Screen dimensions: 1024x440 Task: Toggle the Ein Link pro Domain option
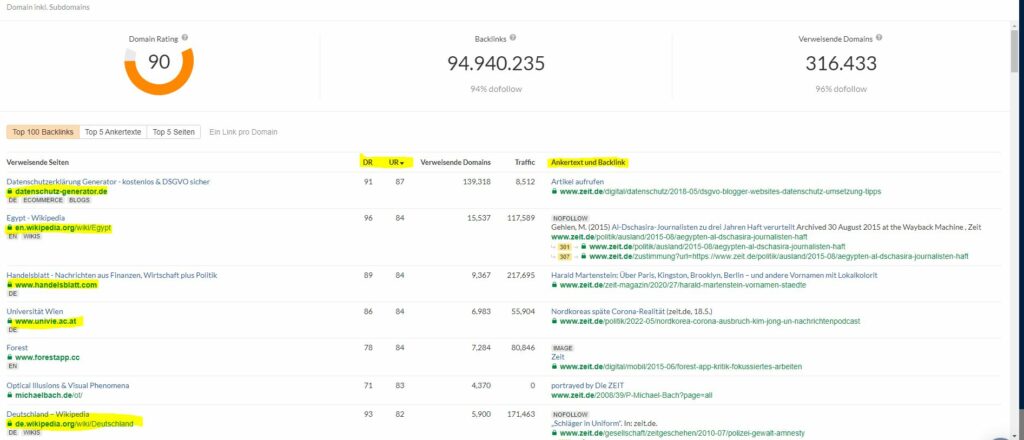(x=243, y=132)
